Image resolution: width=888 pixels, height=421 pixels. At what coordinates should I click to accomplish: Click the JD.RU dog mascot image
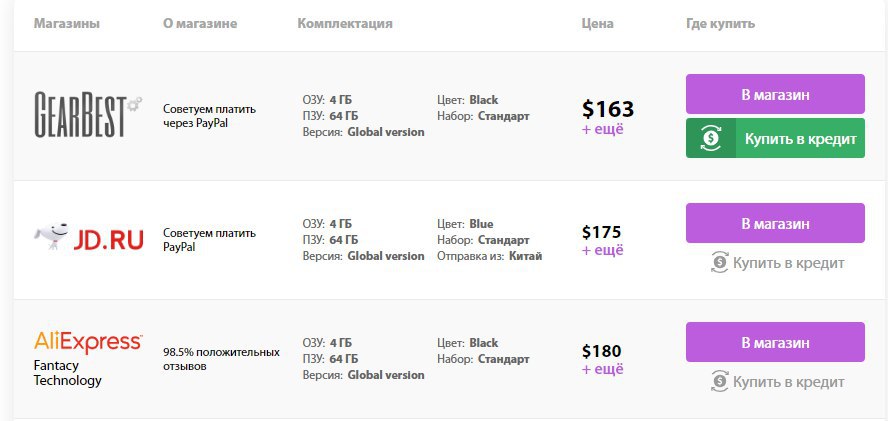(x=52, y=236)
